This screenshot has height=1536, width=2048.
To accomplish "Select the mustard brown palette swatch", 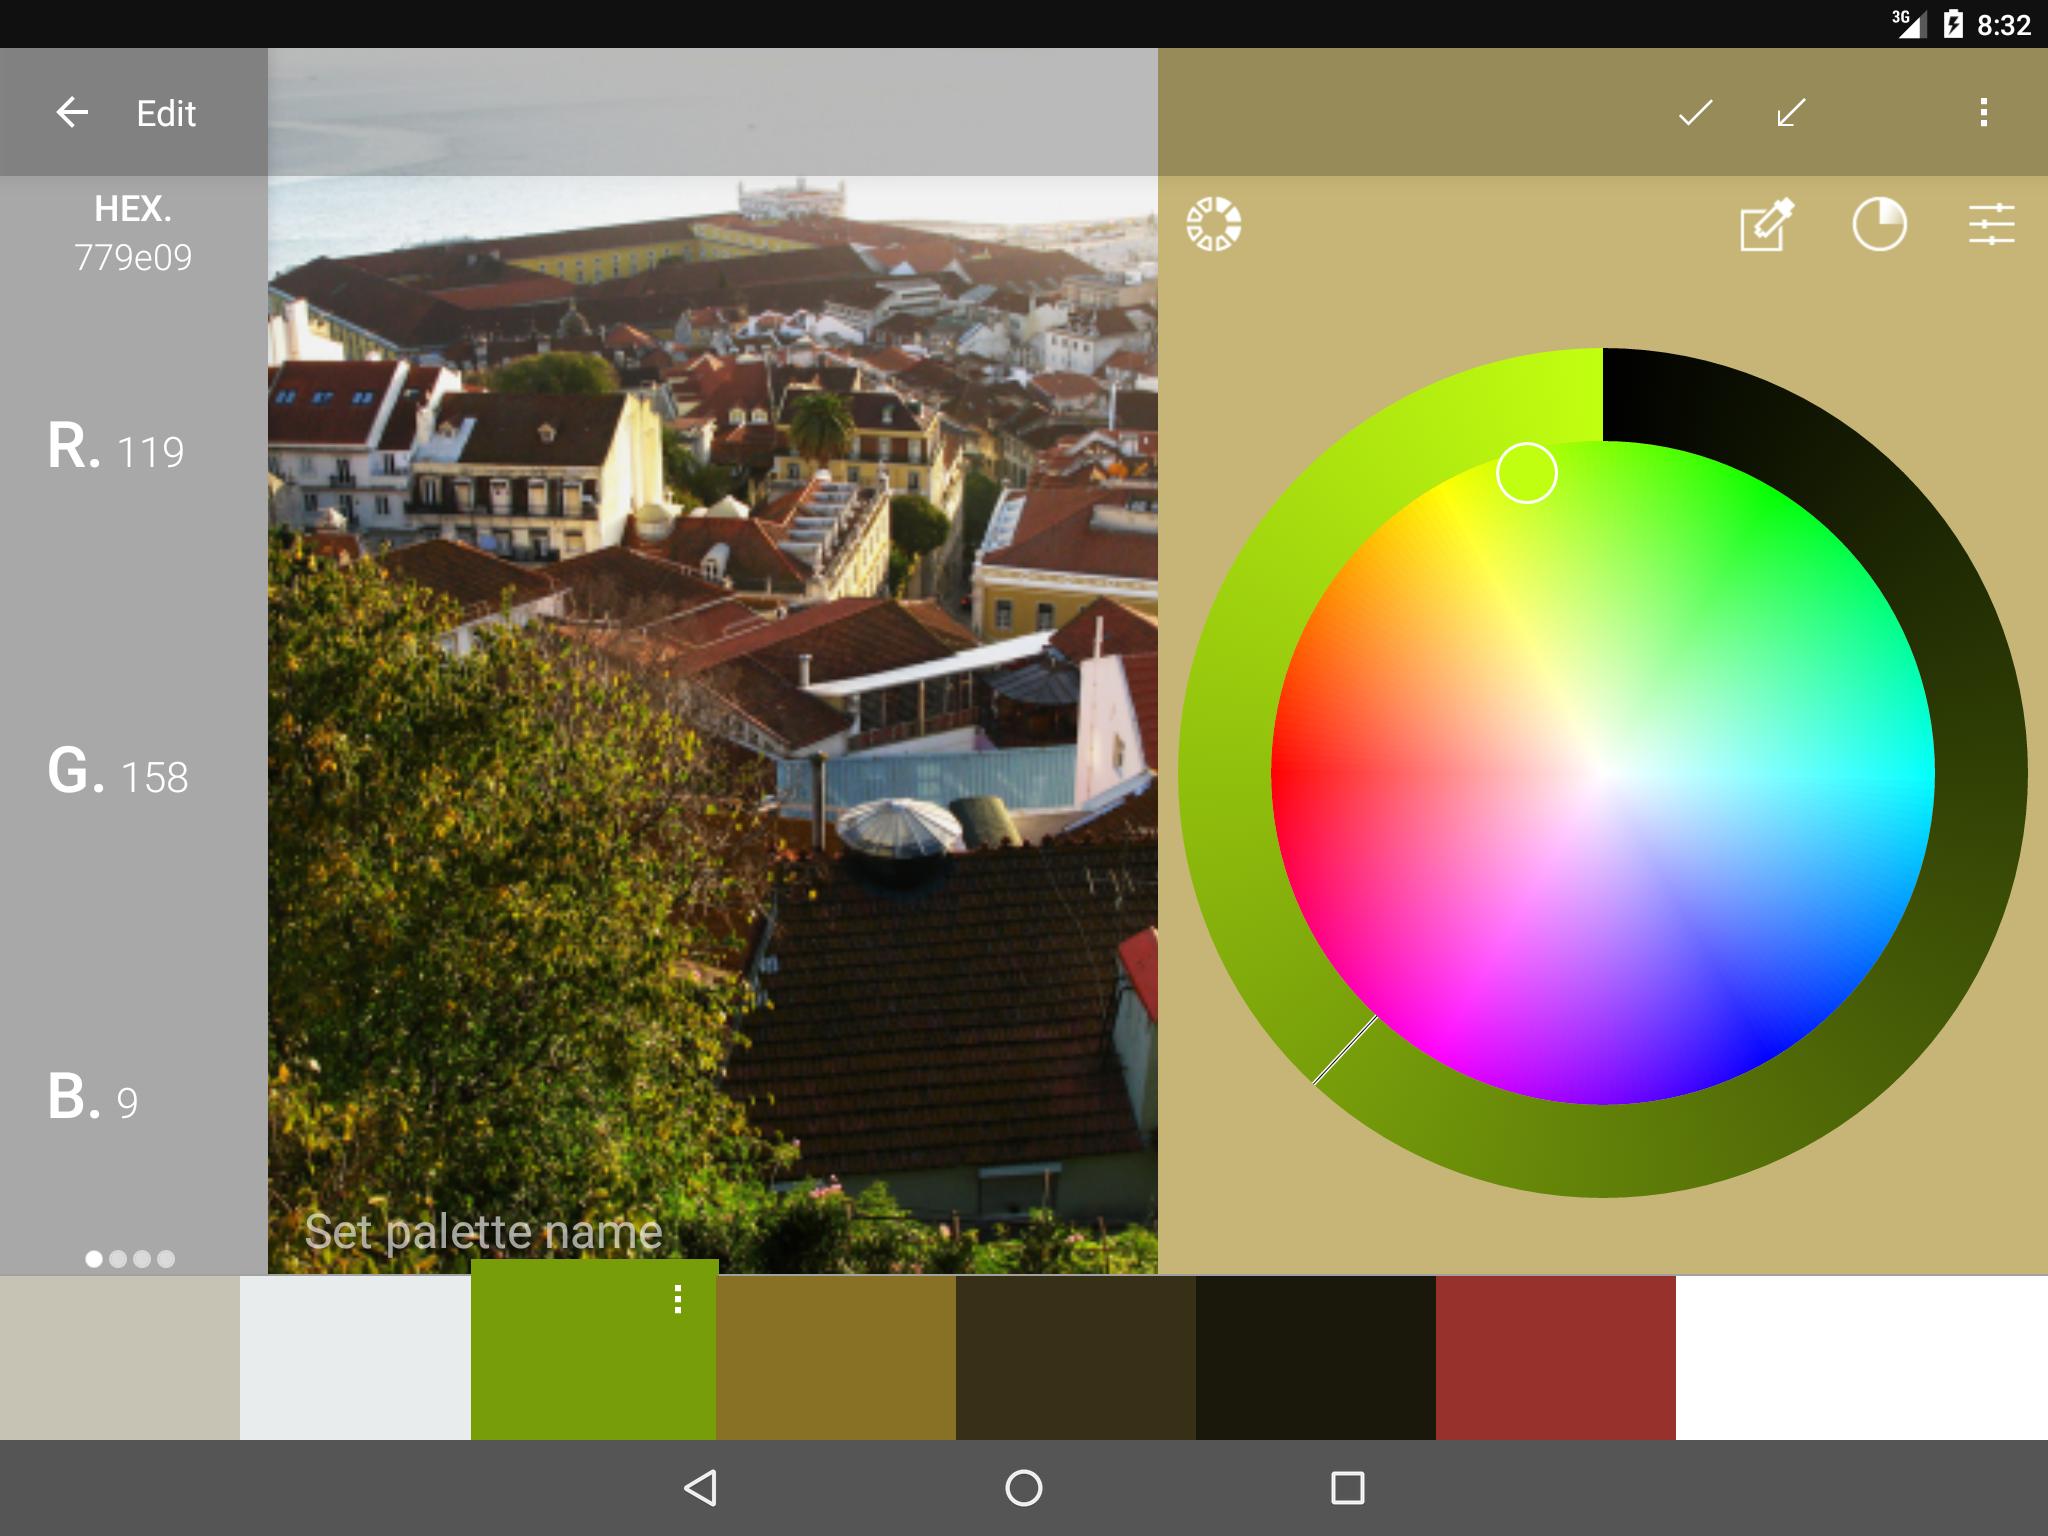I will click(837, 1358).
